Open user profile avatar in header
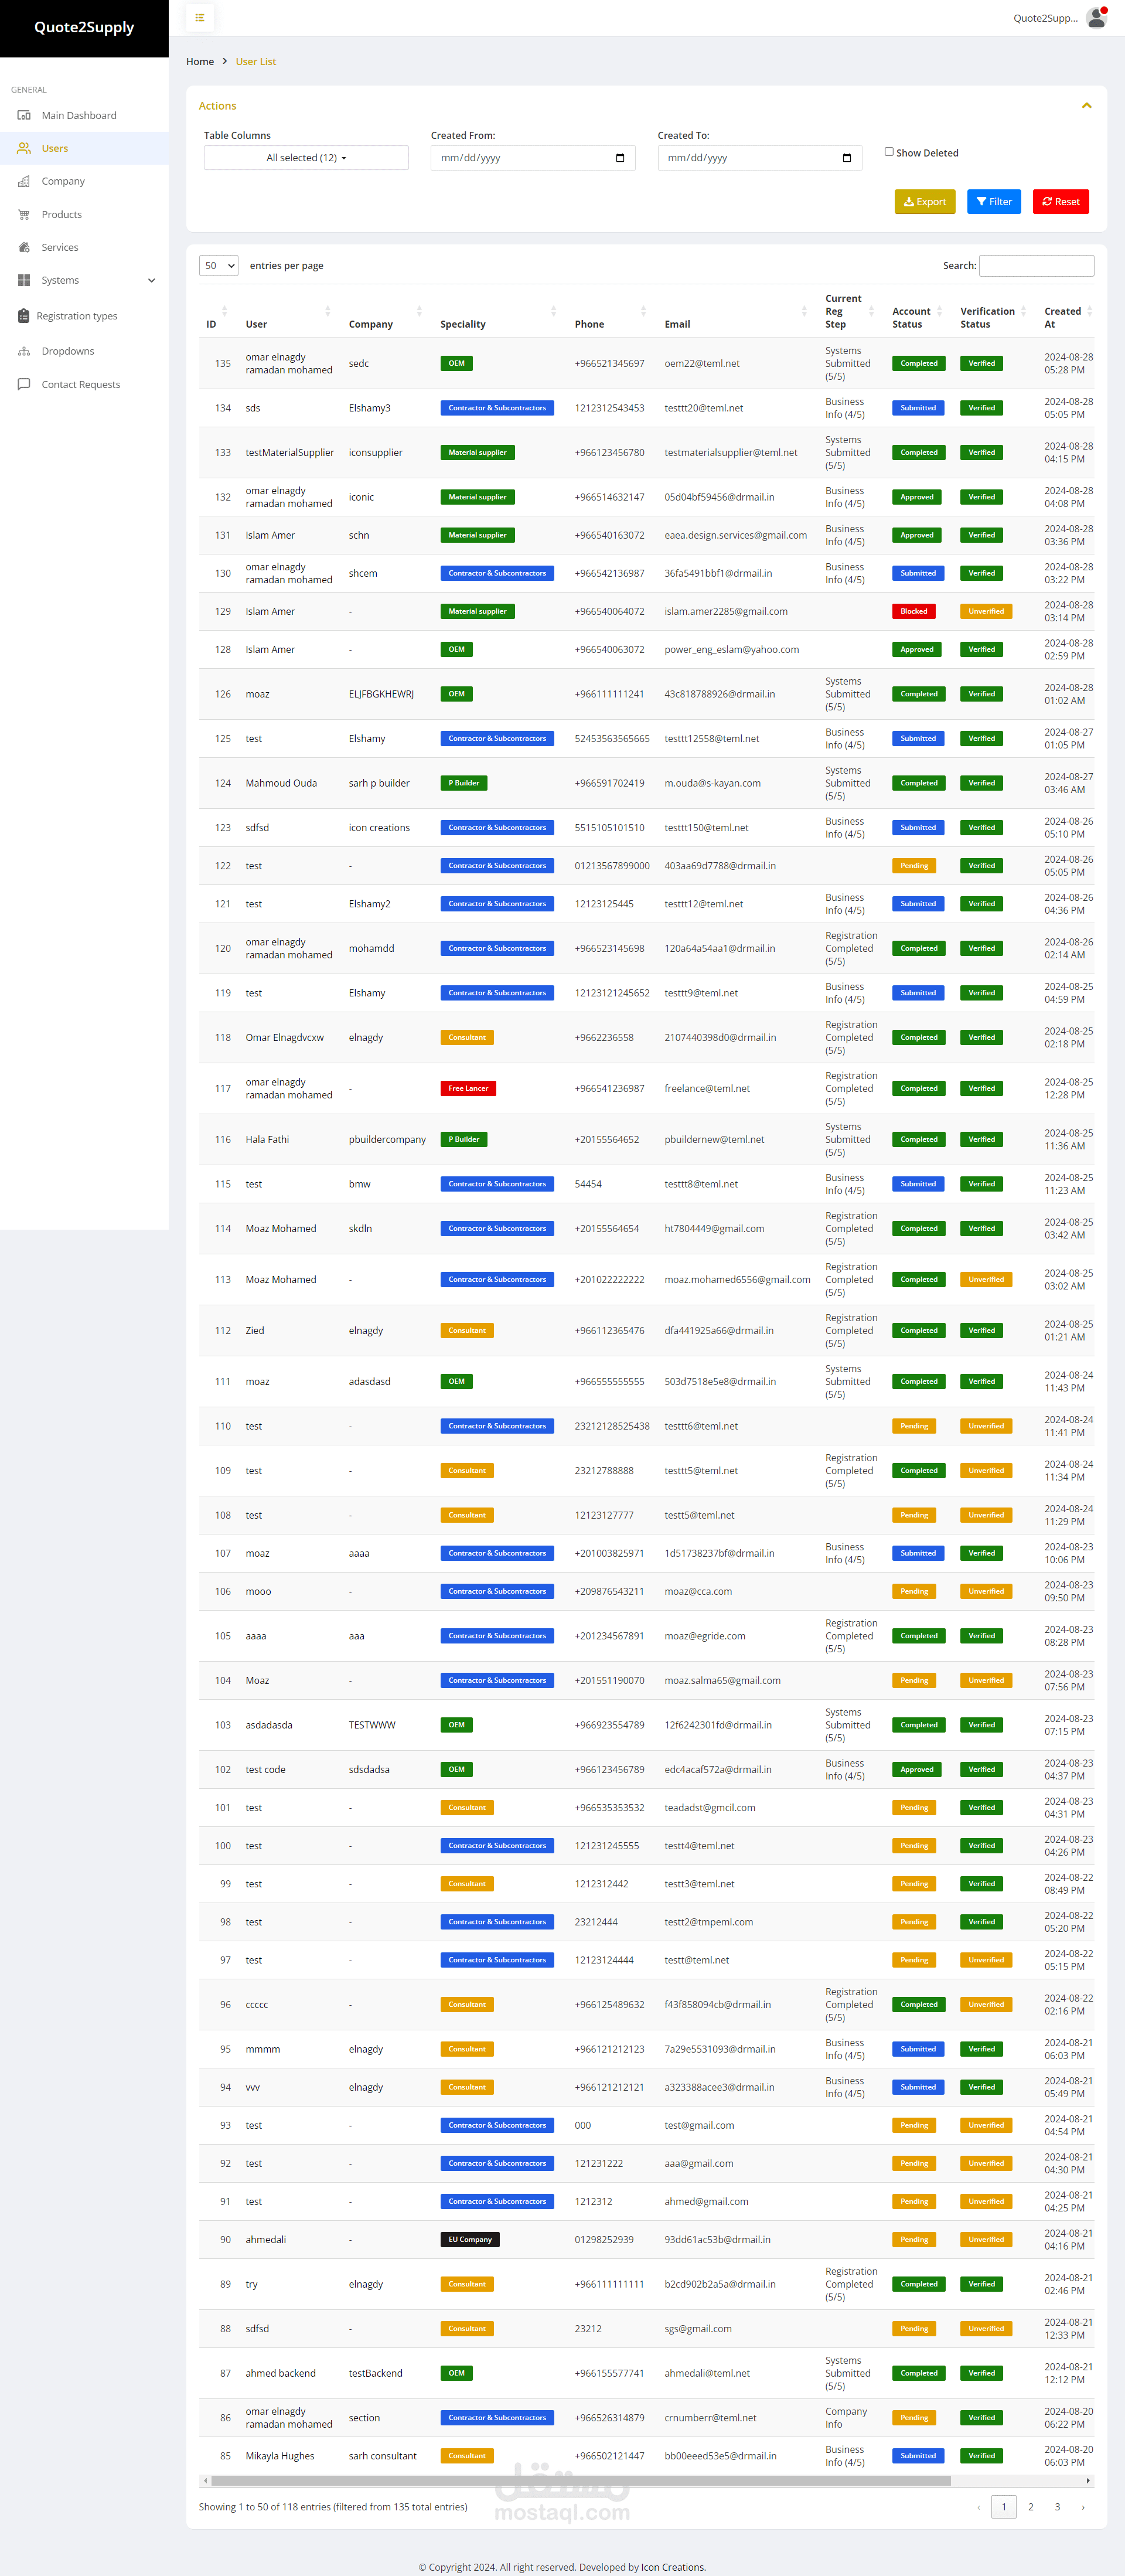Image resolution: width=1125 pixels, height=2576 pixels. click(x=1096, y=18)
